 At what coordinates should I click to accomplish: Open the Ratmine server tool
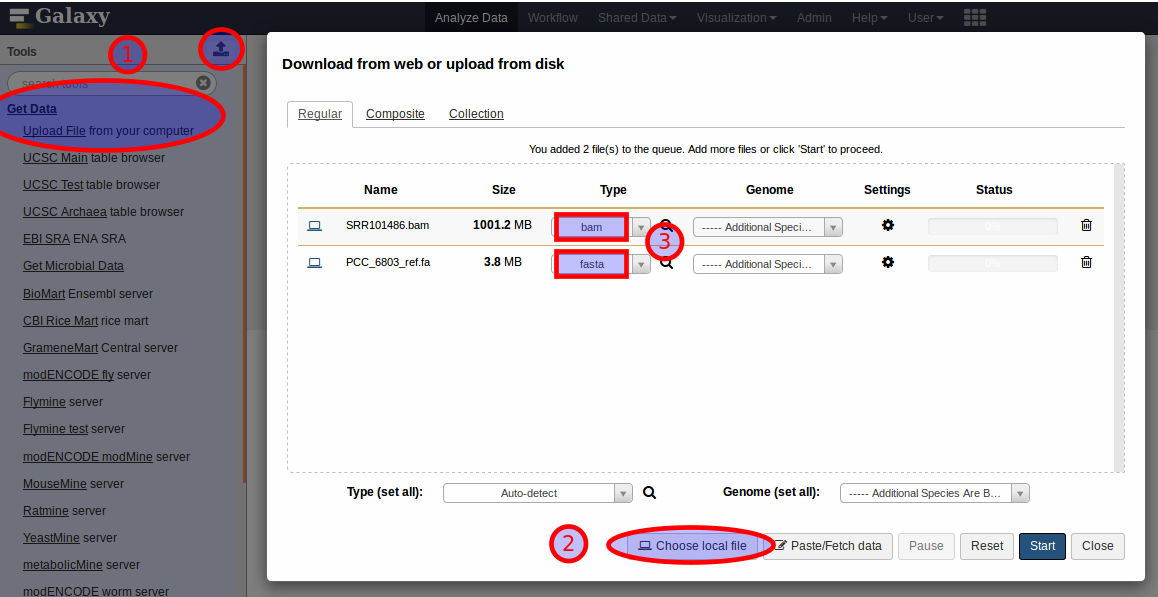point(64,511)
